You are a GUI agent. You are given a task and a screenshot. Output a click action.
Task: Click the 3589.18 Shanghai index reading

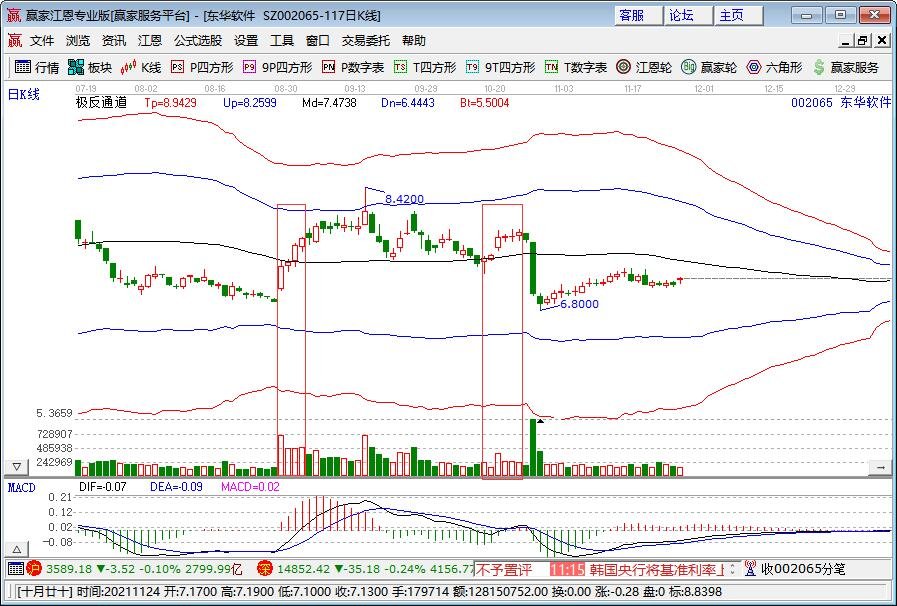(x=69, y=569)
